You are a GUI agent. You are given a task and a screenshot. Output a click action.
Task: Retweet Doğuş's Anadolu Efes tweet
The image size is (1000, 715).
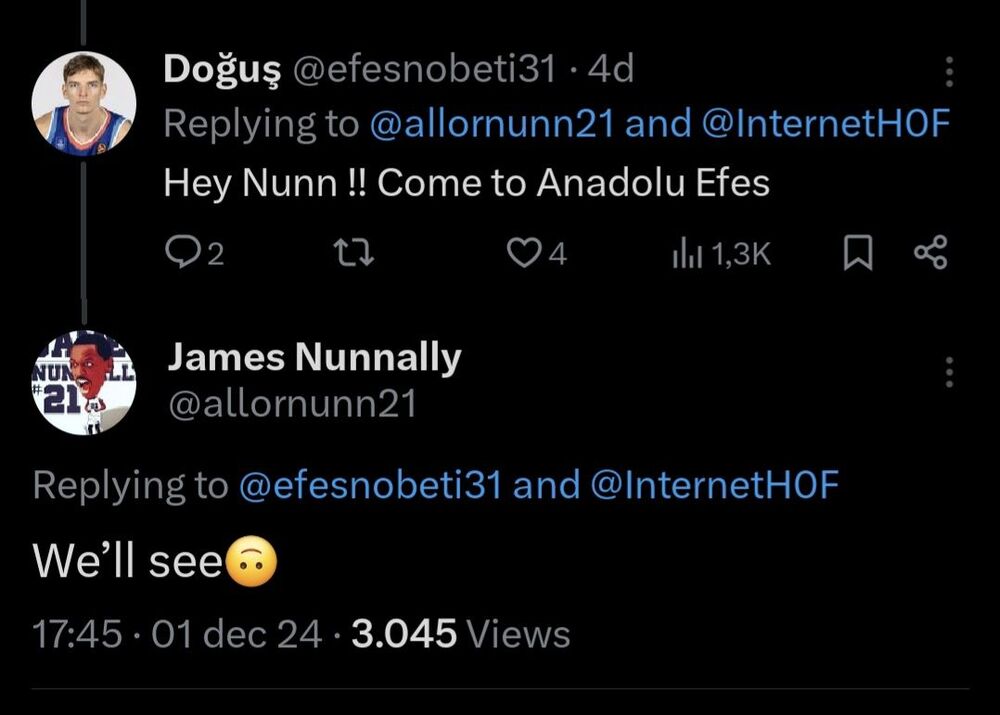(x=357, y=254)
